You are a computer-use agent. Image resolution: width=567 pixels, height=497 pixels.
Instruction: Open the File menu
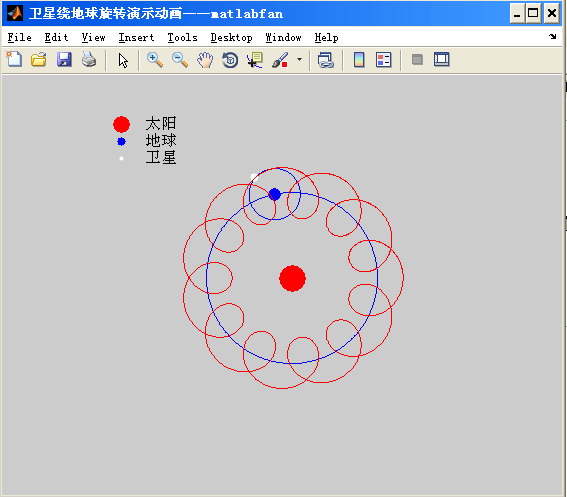coord(20,37)
